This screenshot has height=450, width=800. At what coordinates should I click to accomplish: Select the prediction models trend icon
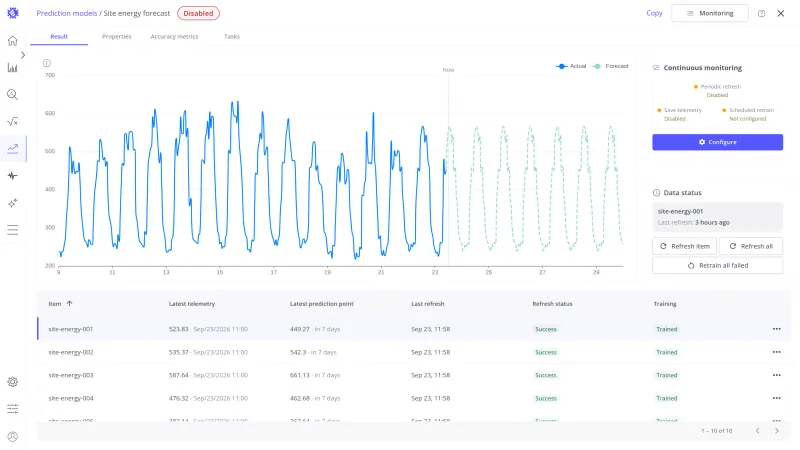click(x=13, y=148)
